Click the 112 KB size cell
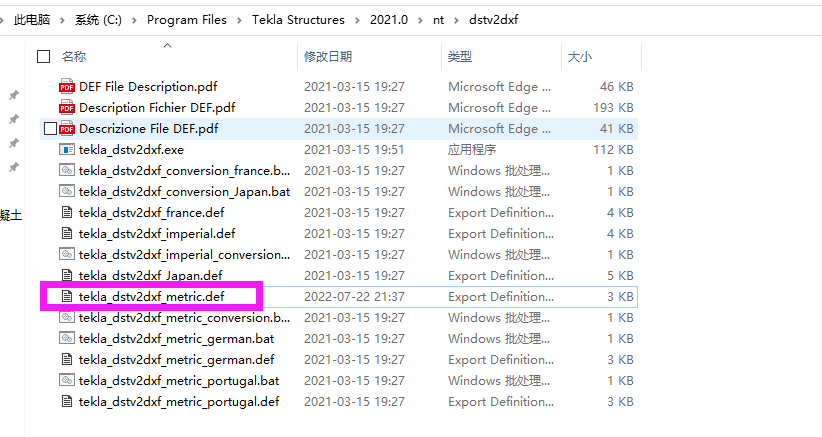The image size is (822, 437). (x=613, y=150)
